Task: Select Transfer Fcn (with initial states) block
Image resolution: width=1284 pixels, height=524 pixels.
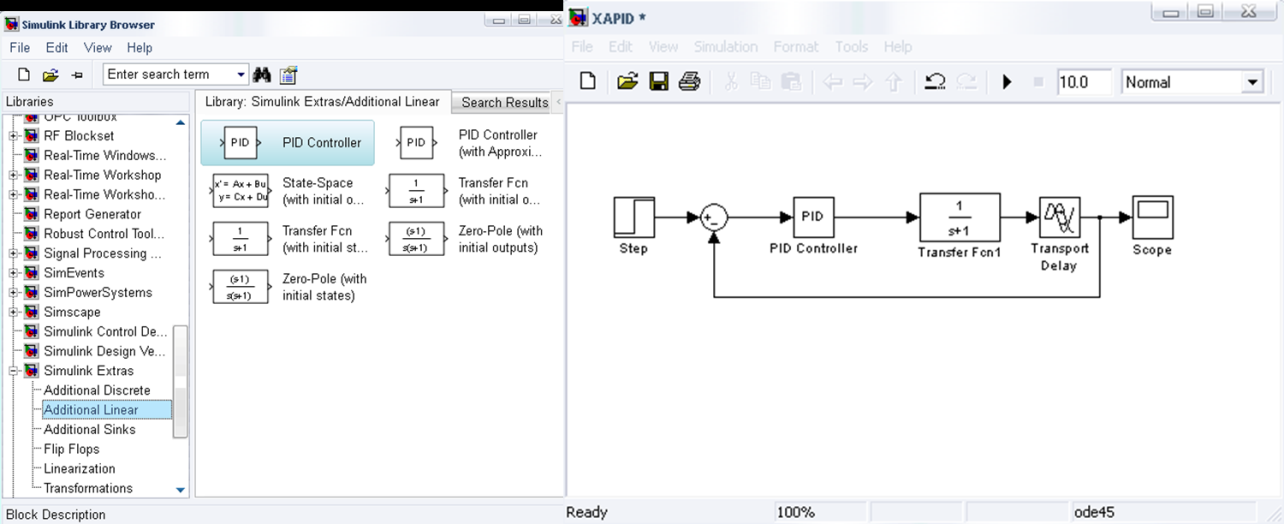Action: 290,239
